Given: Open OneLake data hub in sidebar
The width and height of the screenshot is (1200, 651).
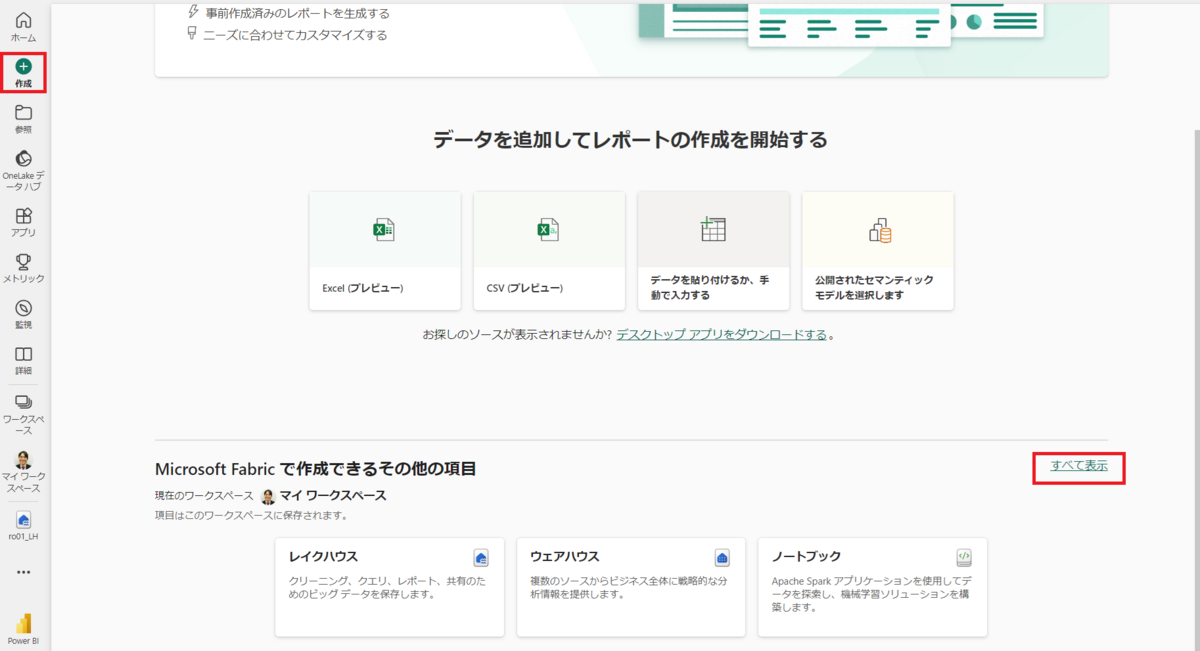Looking at the screenshot, I should 24,171.
